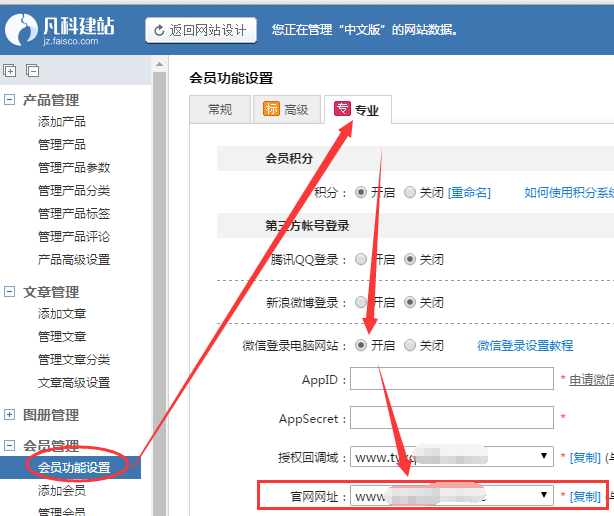
Task: Click the orange 高级 tab badge icon
Action: click(271, 109)
